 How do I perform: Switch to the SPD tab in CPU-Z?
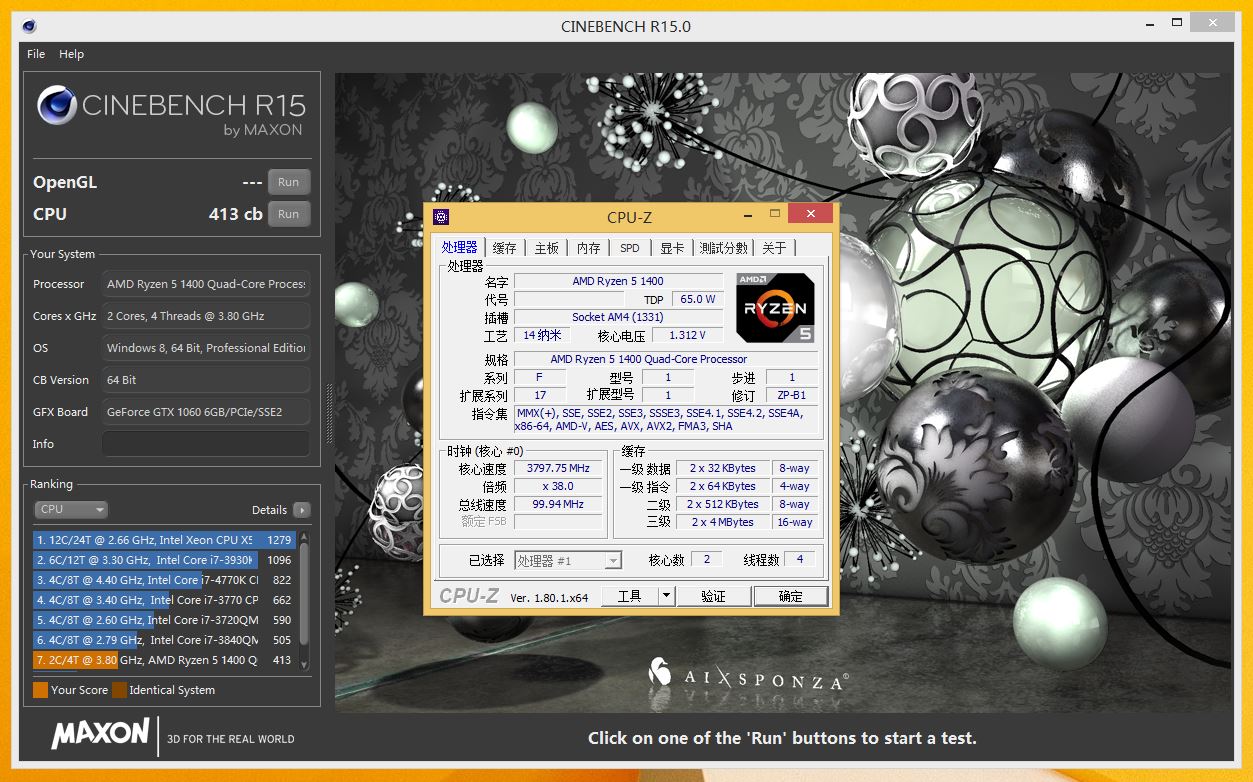coord(629,247)
